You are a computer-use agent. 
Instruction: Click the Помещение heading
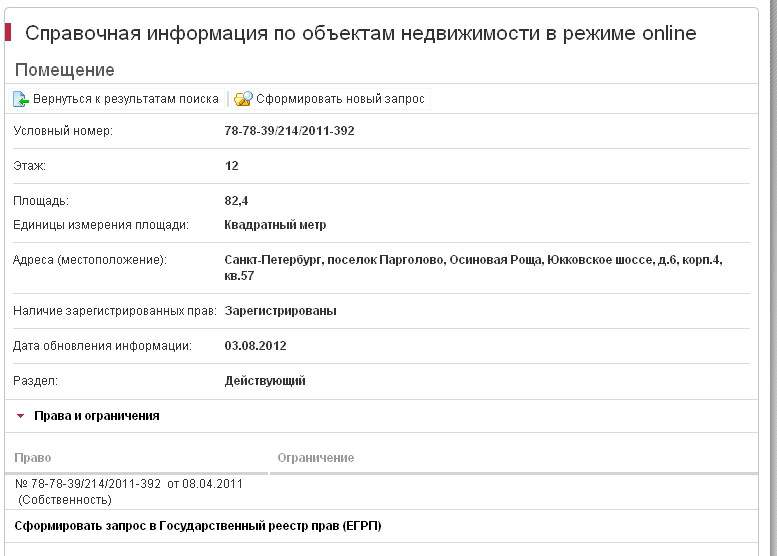coord(64,70)
